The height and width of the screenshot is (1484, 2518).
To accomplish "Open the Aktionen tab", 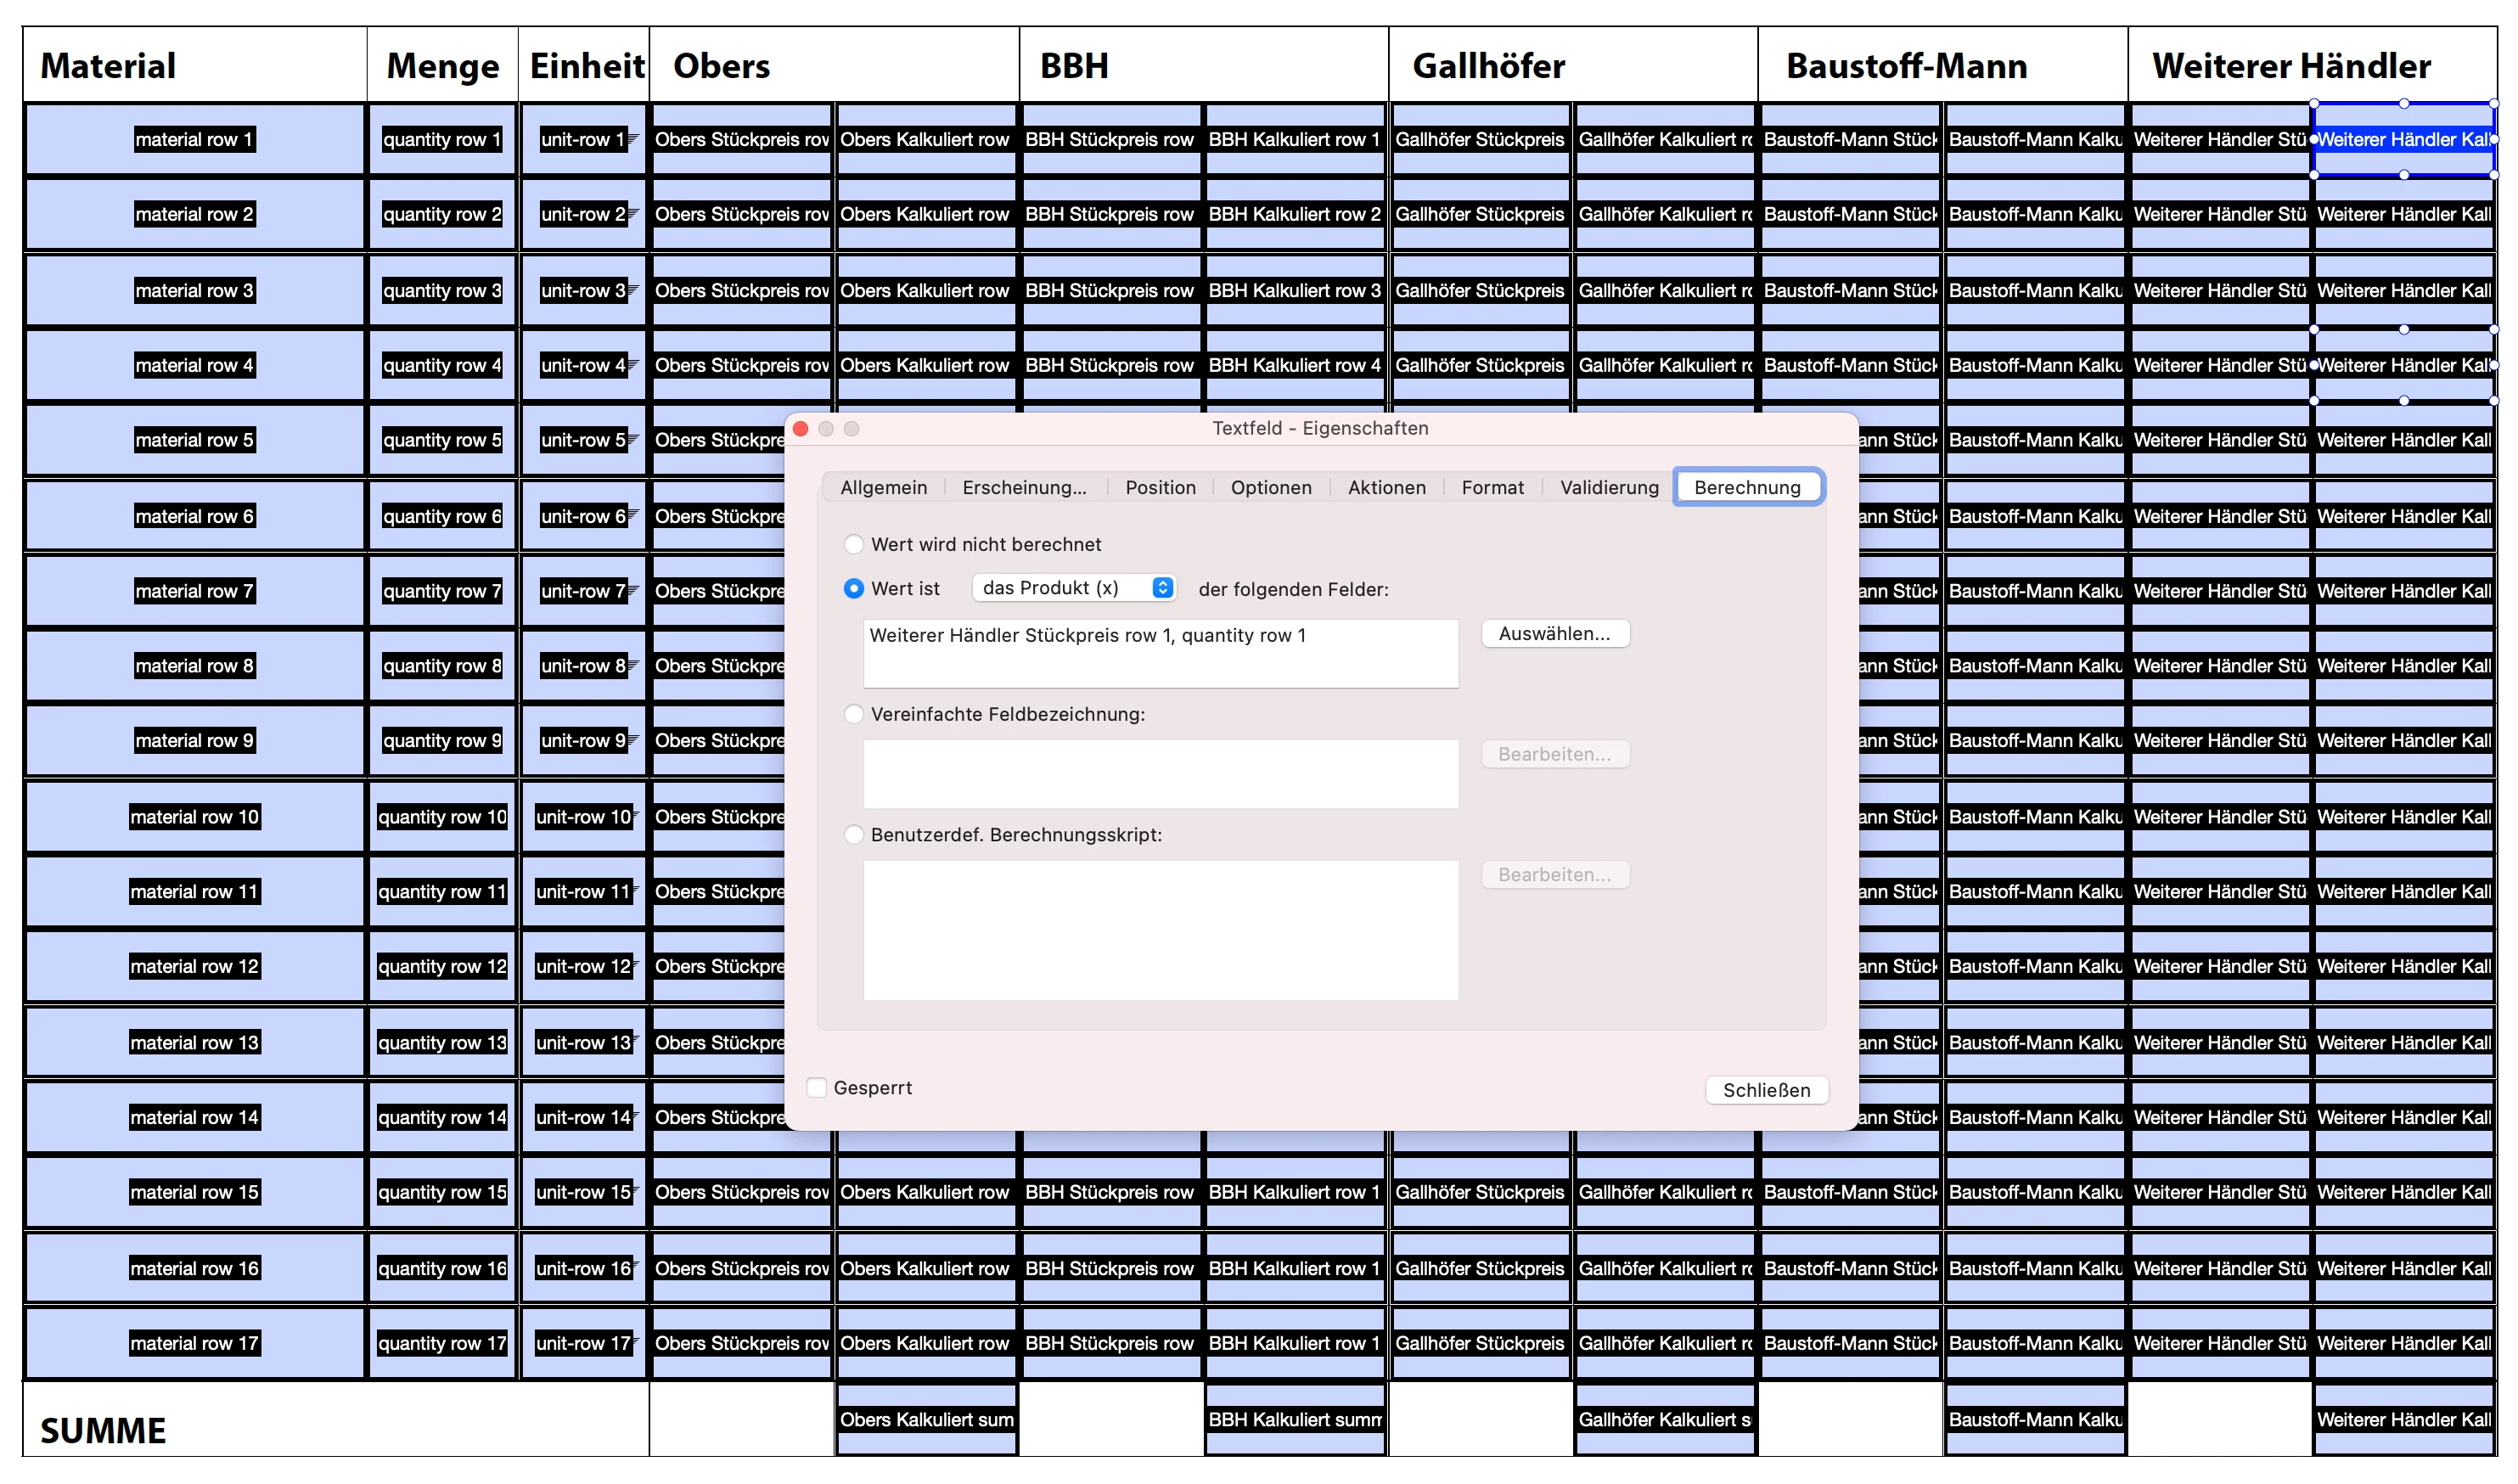I will [x=1386, y=488].
